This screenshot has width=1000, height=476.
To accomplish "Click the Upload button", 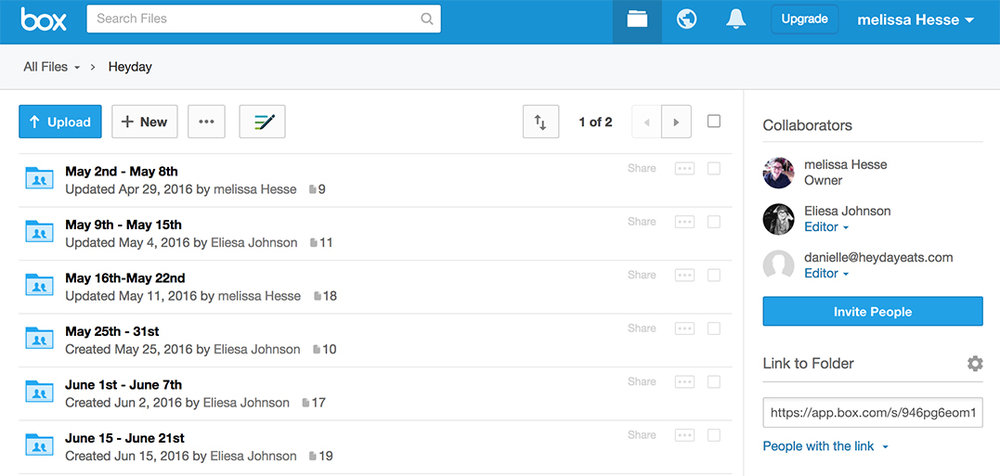I will click(60, 121).
